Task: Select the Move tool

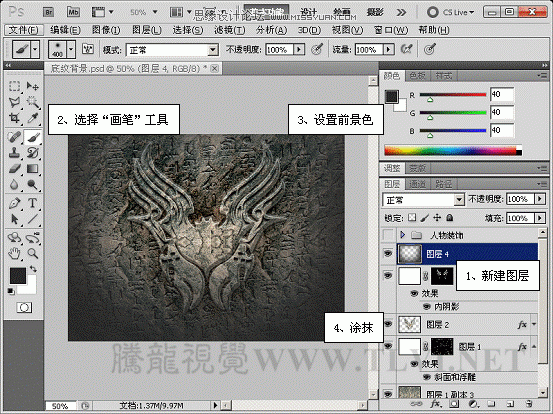Action: (33, 86)
